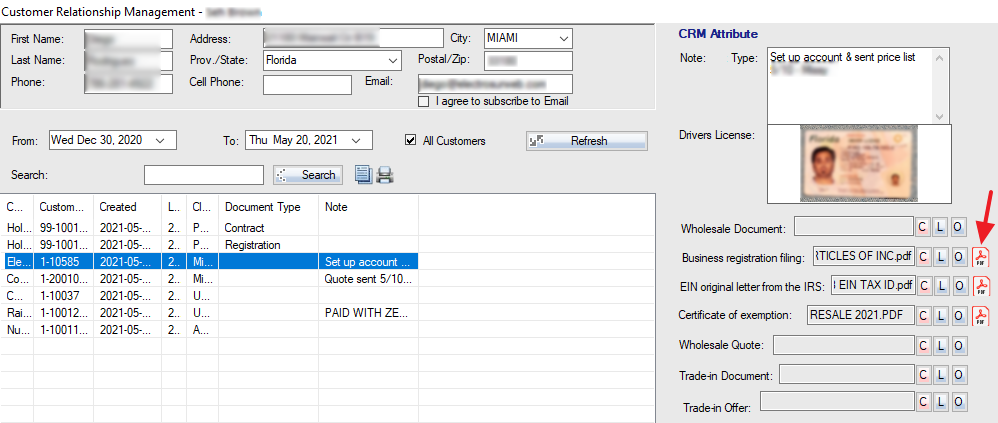Click the Phone input field
Viewport: 998px width, 423px height.
coord(128,84)
